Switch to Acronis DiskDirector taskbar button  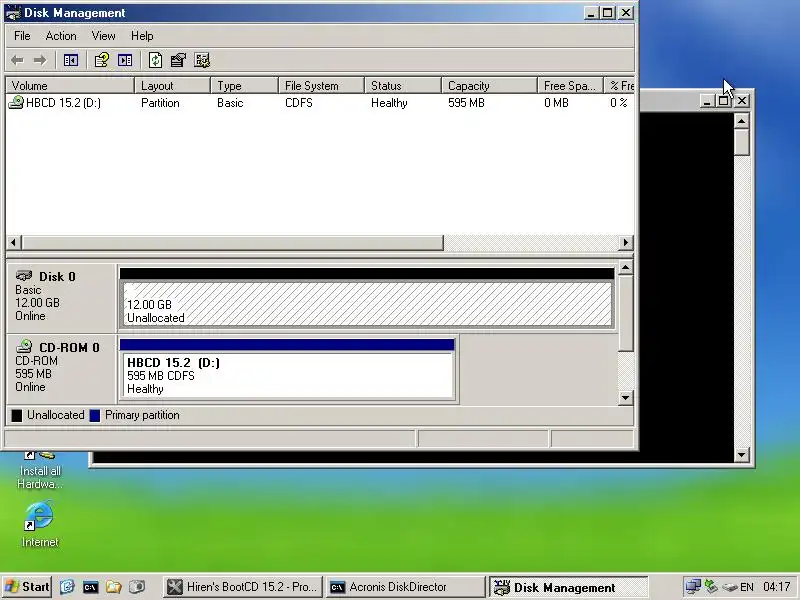click(x=406, y=587)
